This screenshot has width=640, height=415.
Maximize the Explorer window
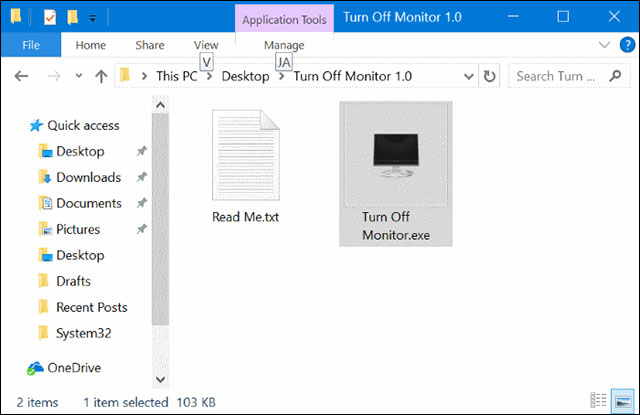point(563,17)
